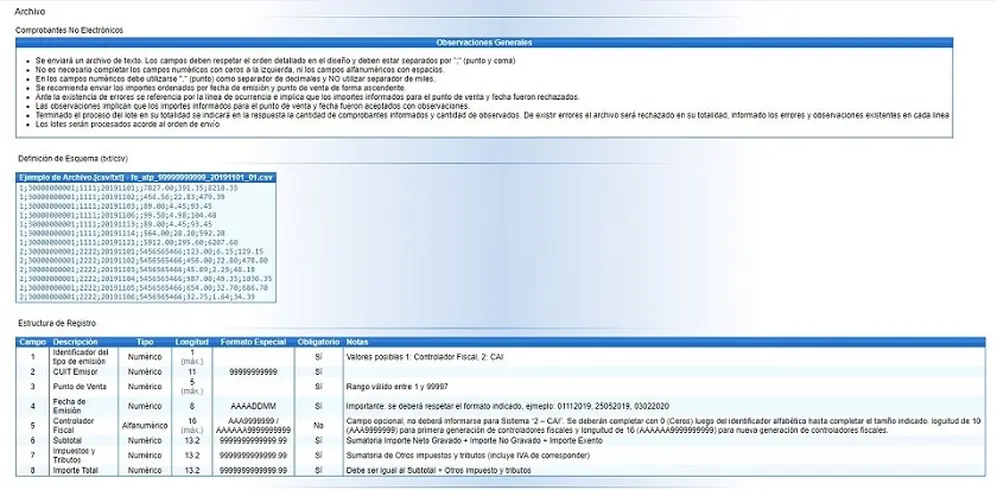Select the Comprobantes No Electrónicos heading
This screenshot has height=490, width=997.
tap(69, 30)
